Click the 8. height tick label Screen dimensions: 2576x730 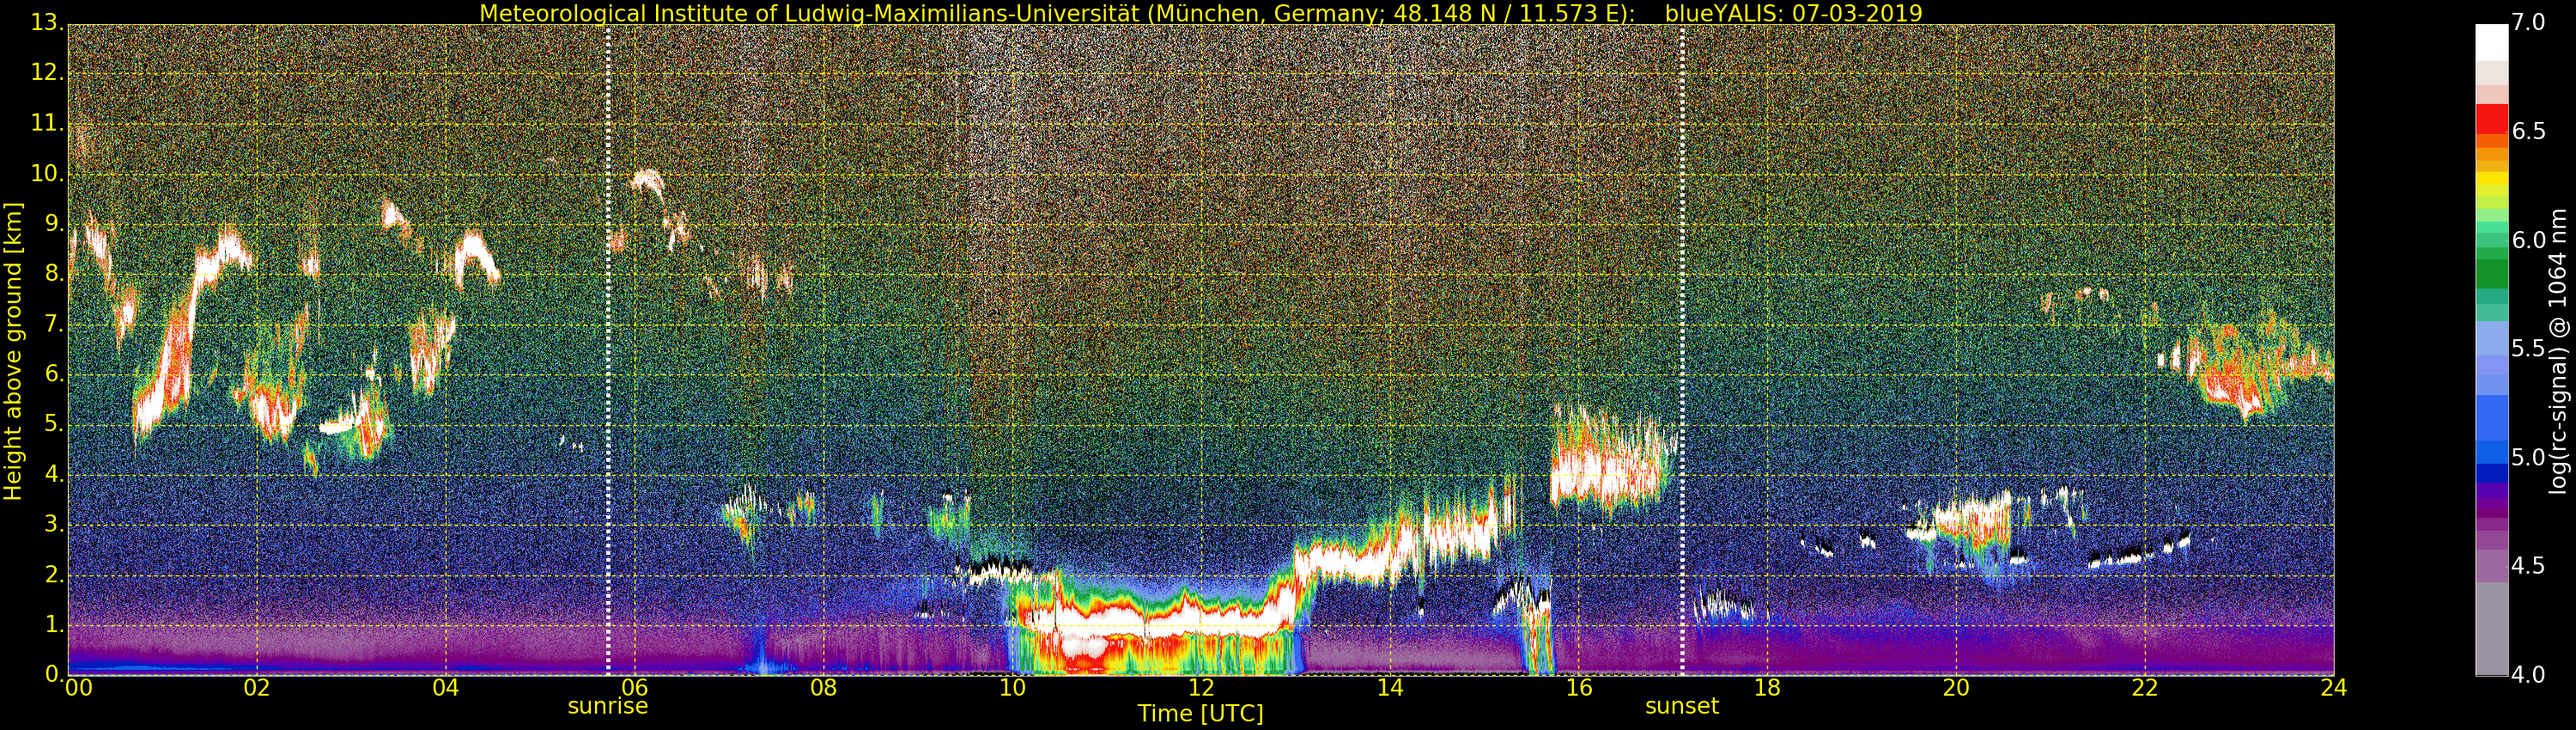tap(54, 274)
